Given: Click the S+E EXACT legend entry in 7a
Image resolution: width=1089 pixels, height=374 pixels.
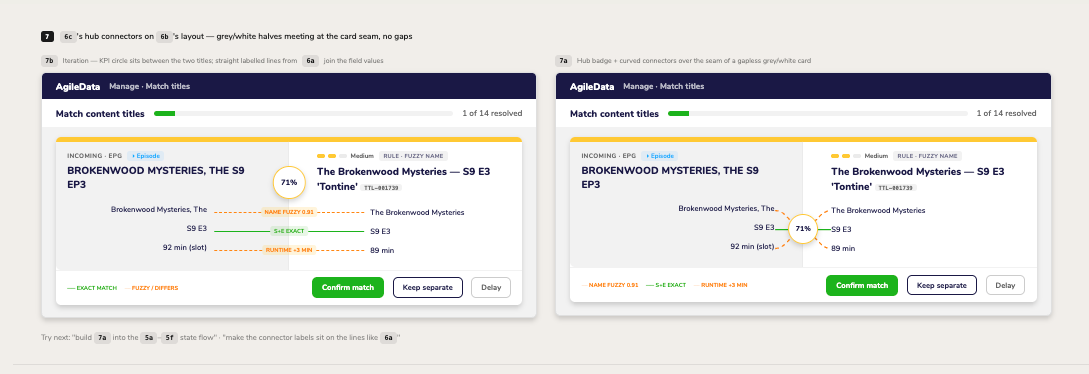Looking at the screenshot, I should 665,285.
